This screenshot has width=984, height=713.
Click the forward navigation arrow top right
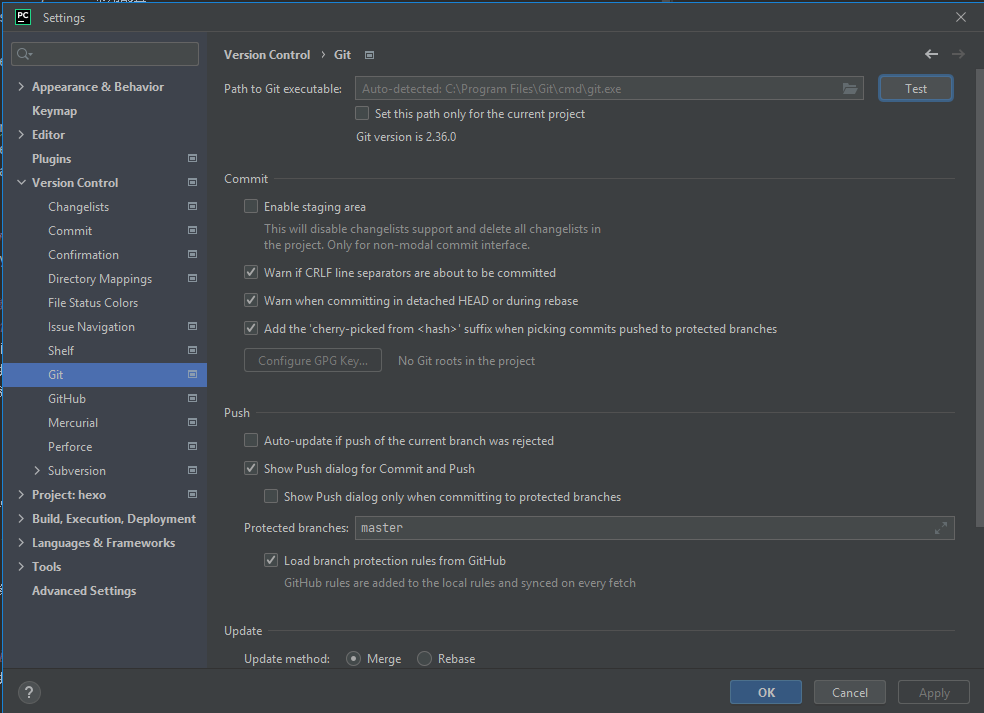point(958,54)
